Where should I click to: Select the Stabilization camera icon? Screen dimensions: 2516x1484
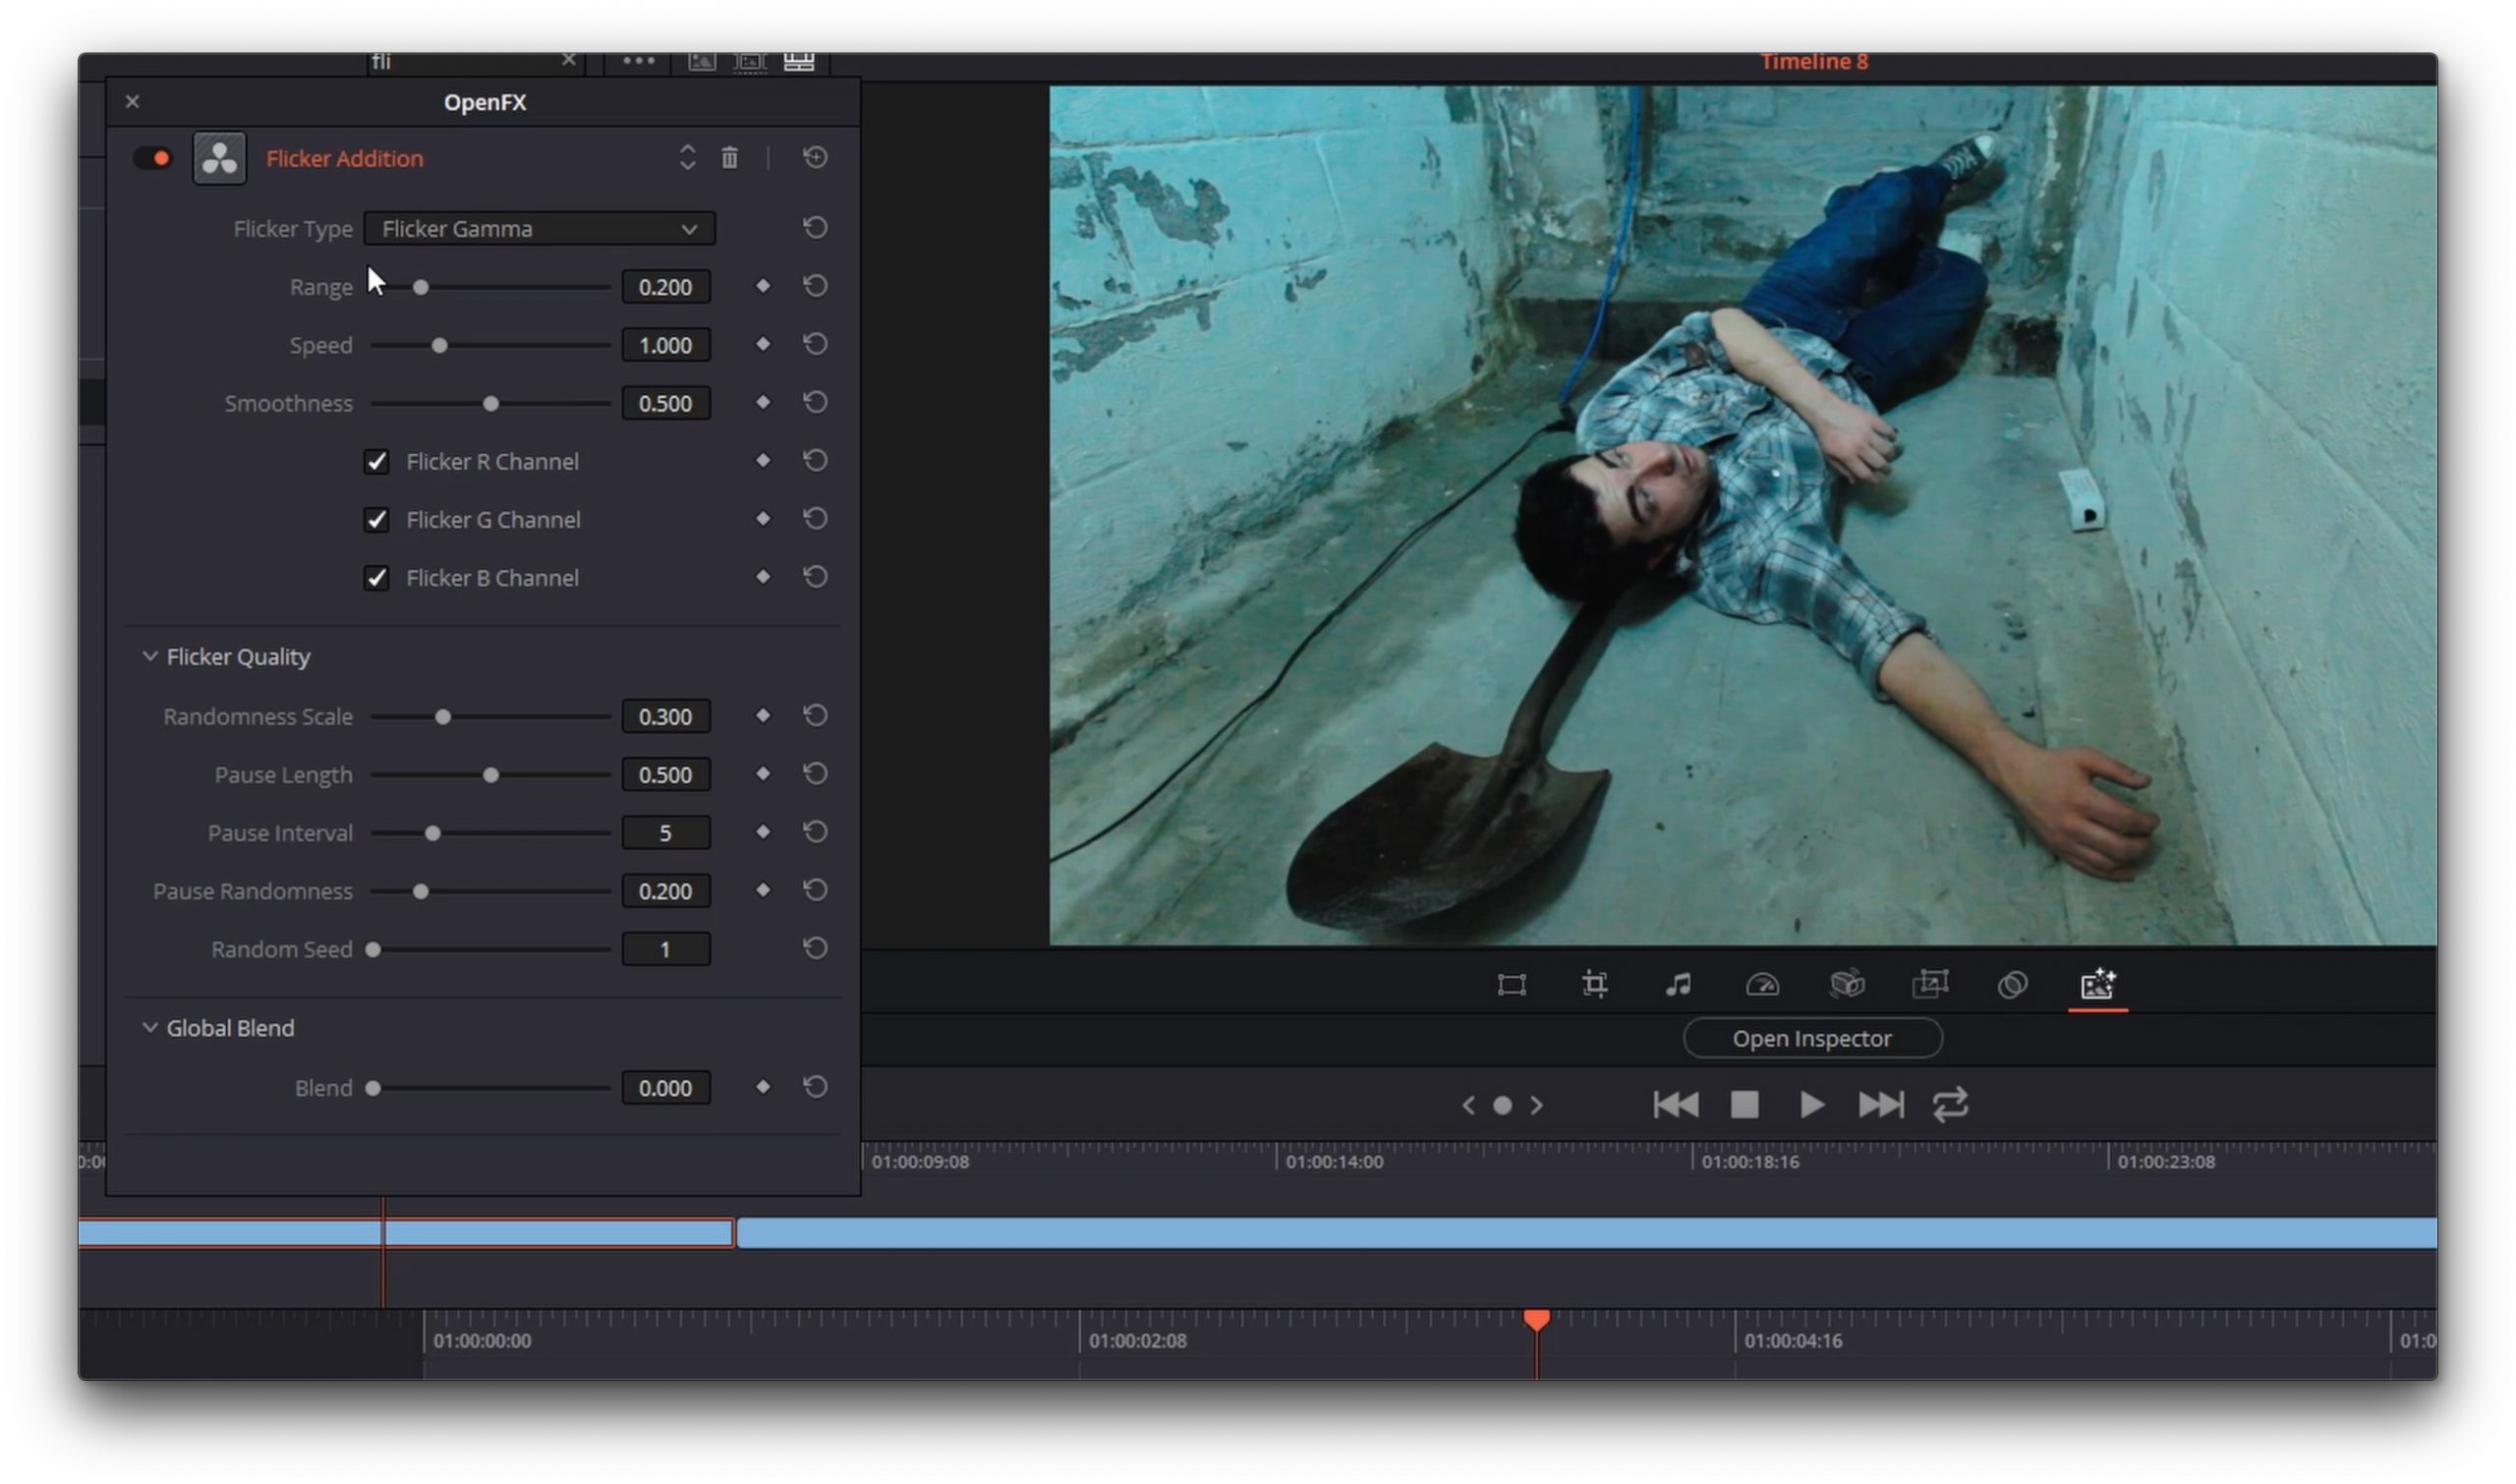click(x=1848, y=985)
